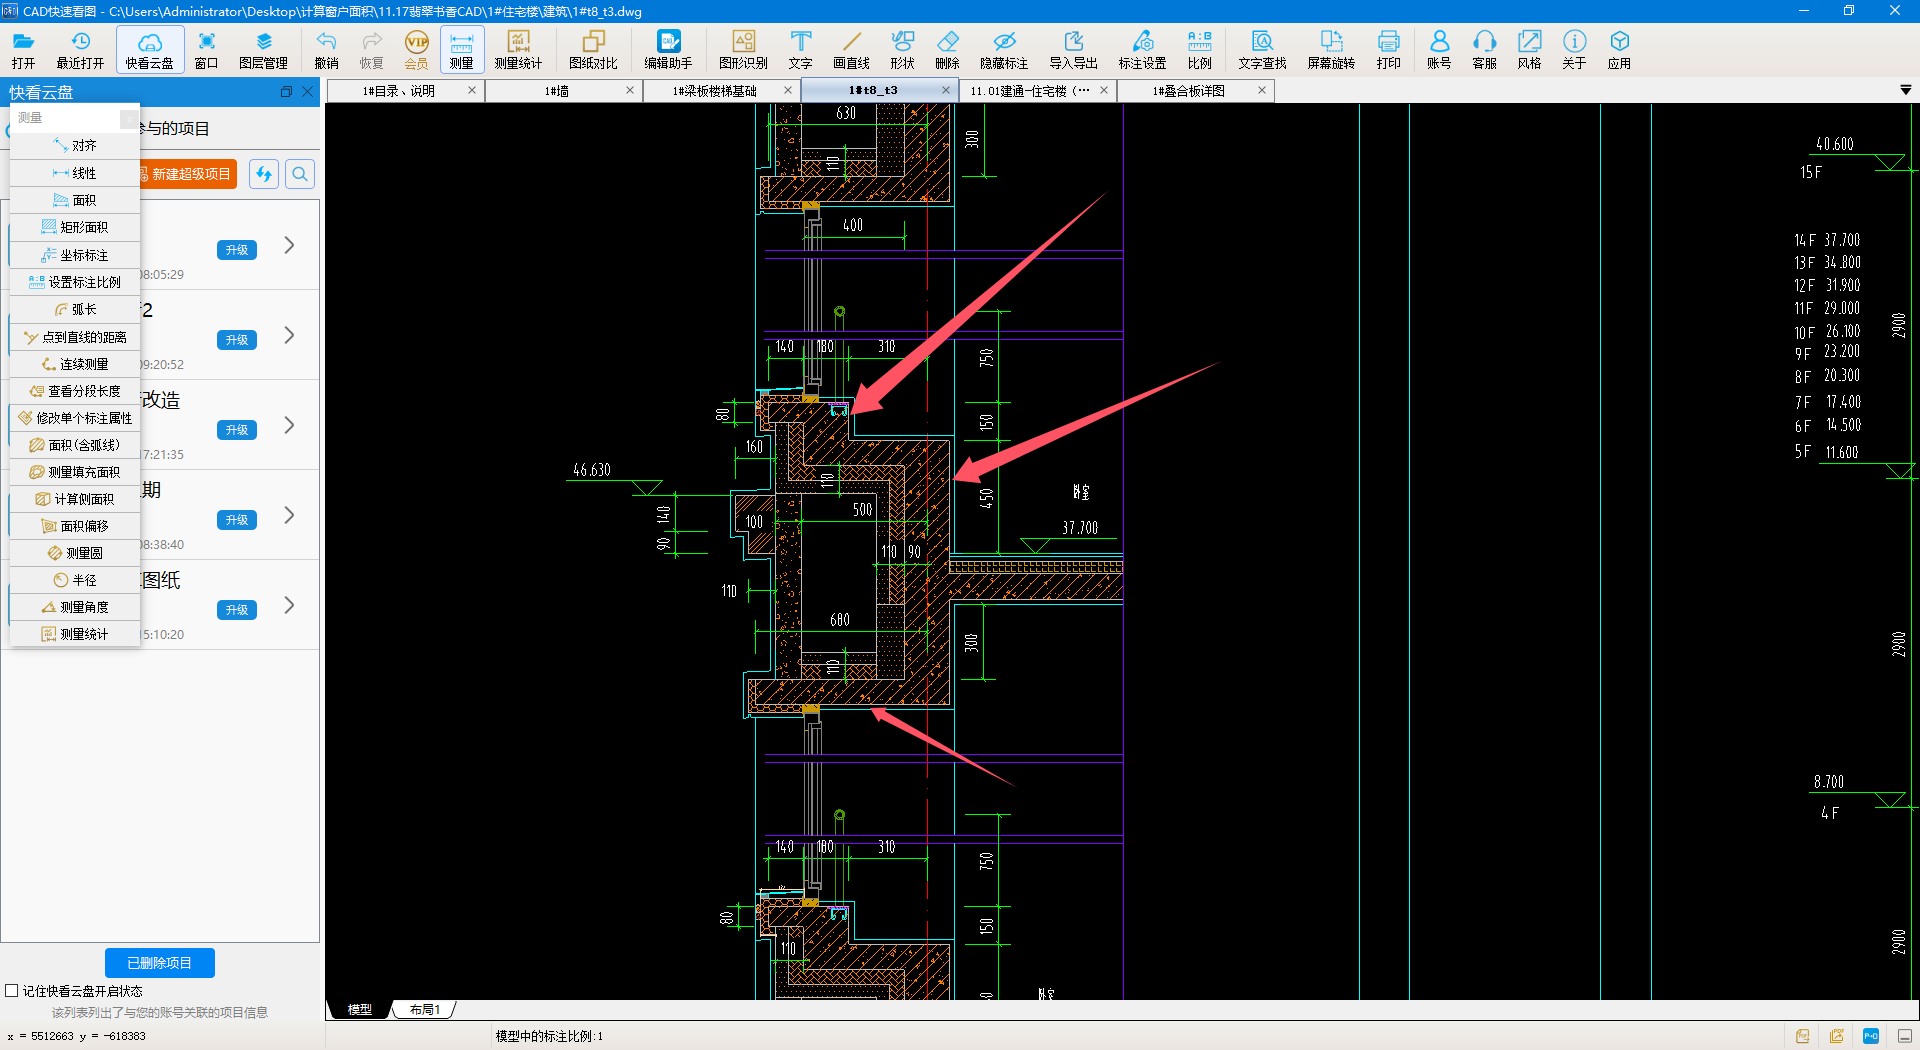Open the 最近打开 recent files list
Viewport: 1920px width, 1050px height.
click(x=80, y=49)
